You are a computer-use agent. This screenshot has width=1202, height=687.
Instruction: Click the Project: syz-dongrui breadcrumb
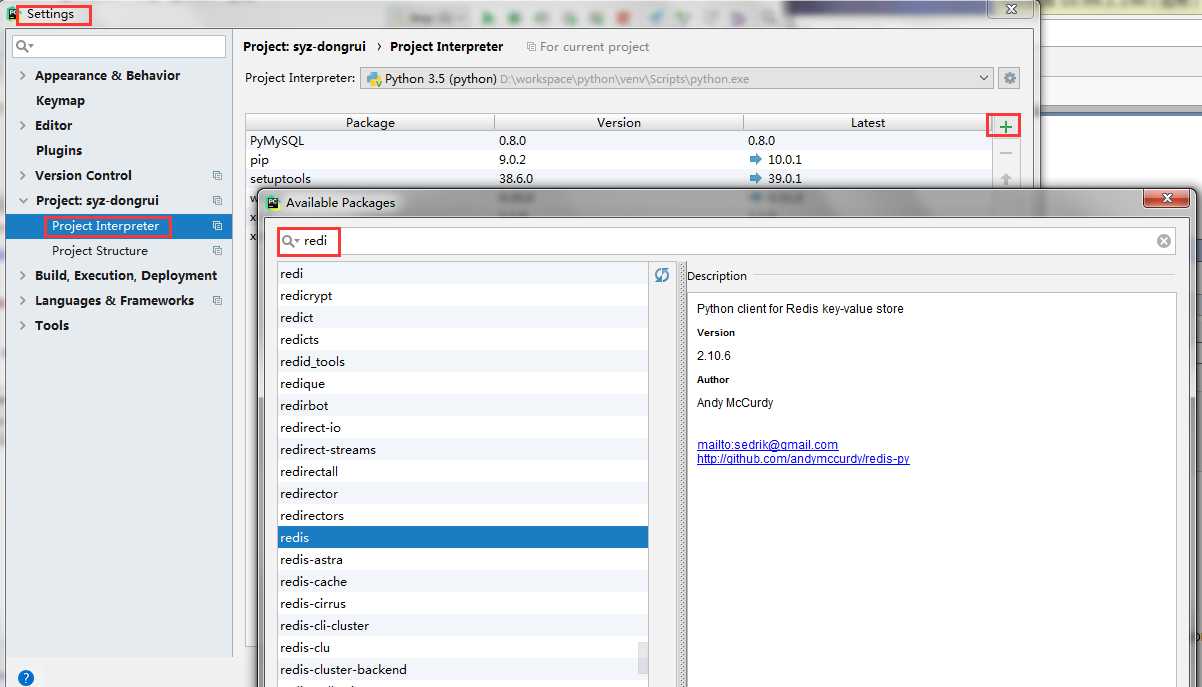tap(304, 47)
